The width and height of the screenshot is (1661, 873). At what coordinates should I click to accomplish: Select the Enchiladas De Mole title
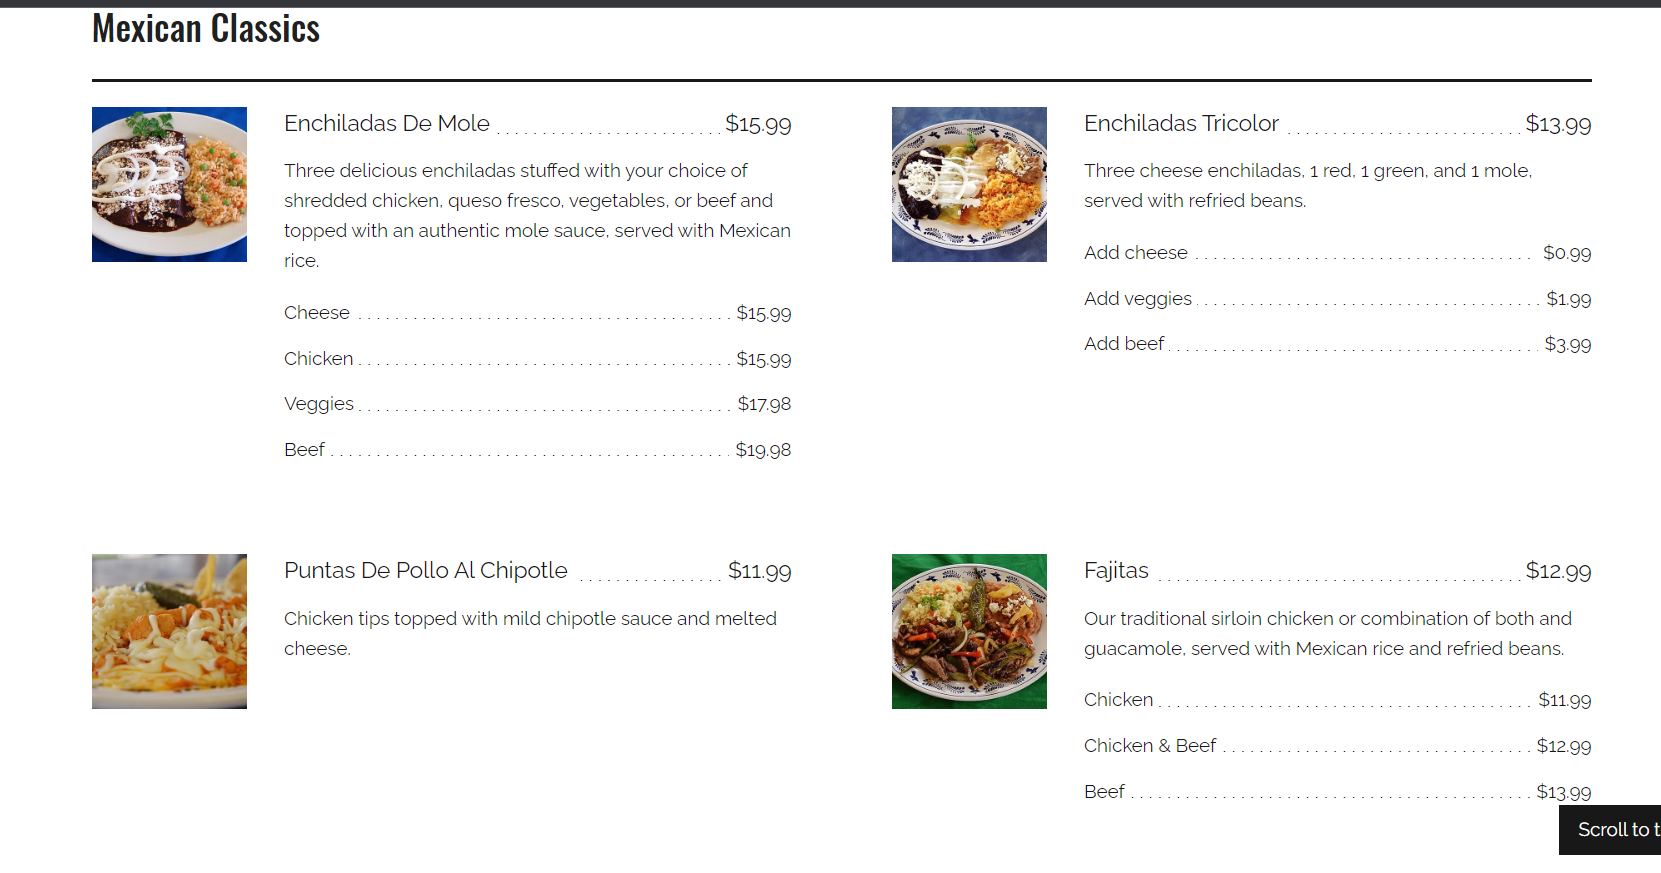click(x=387, y=123)
